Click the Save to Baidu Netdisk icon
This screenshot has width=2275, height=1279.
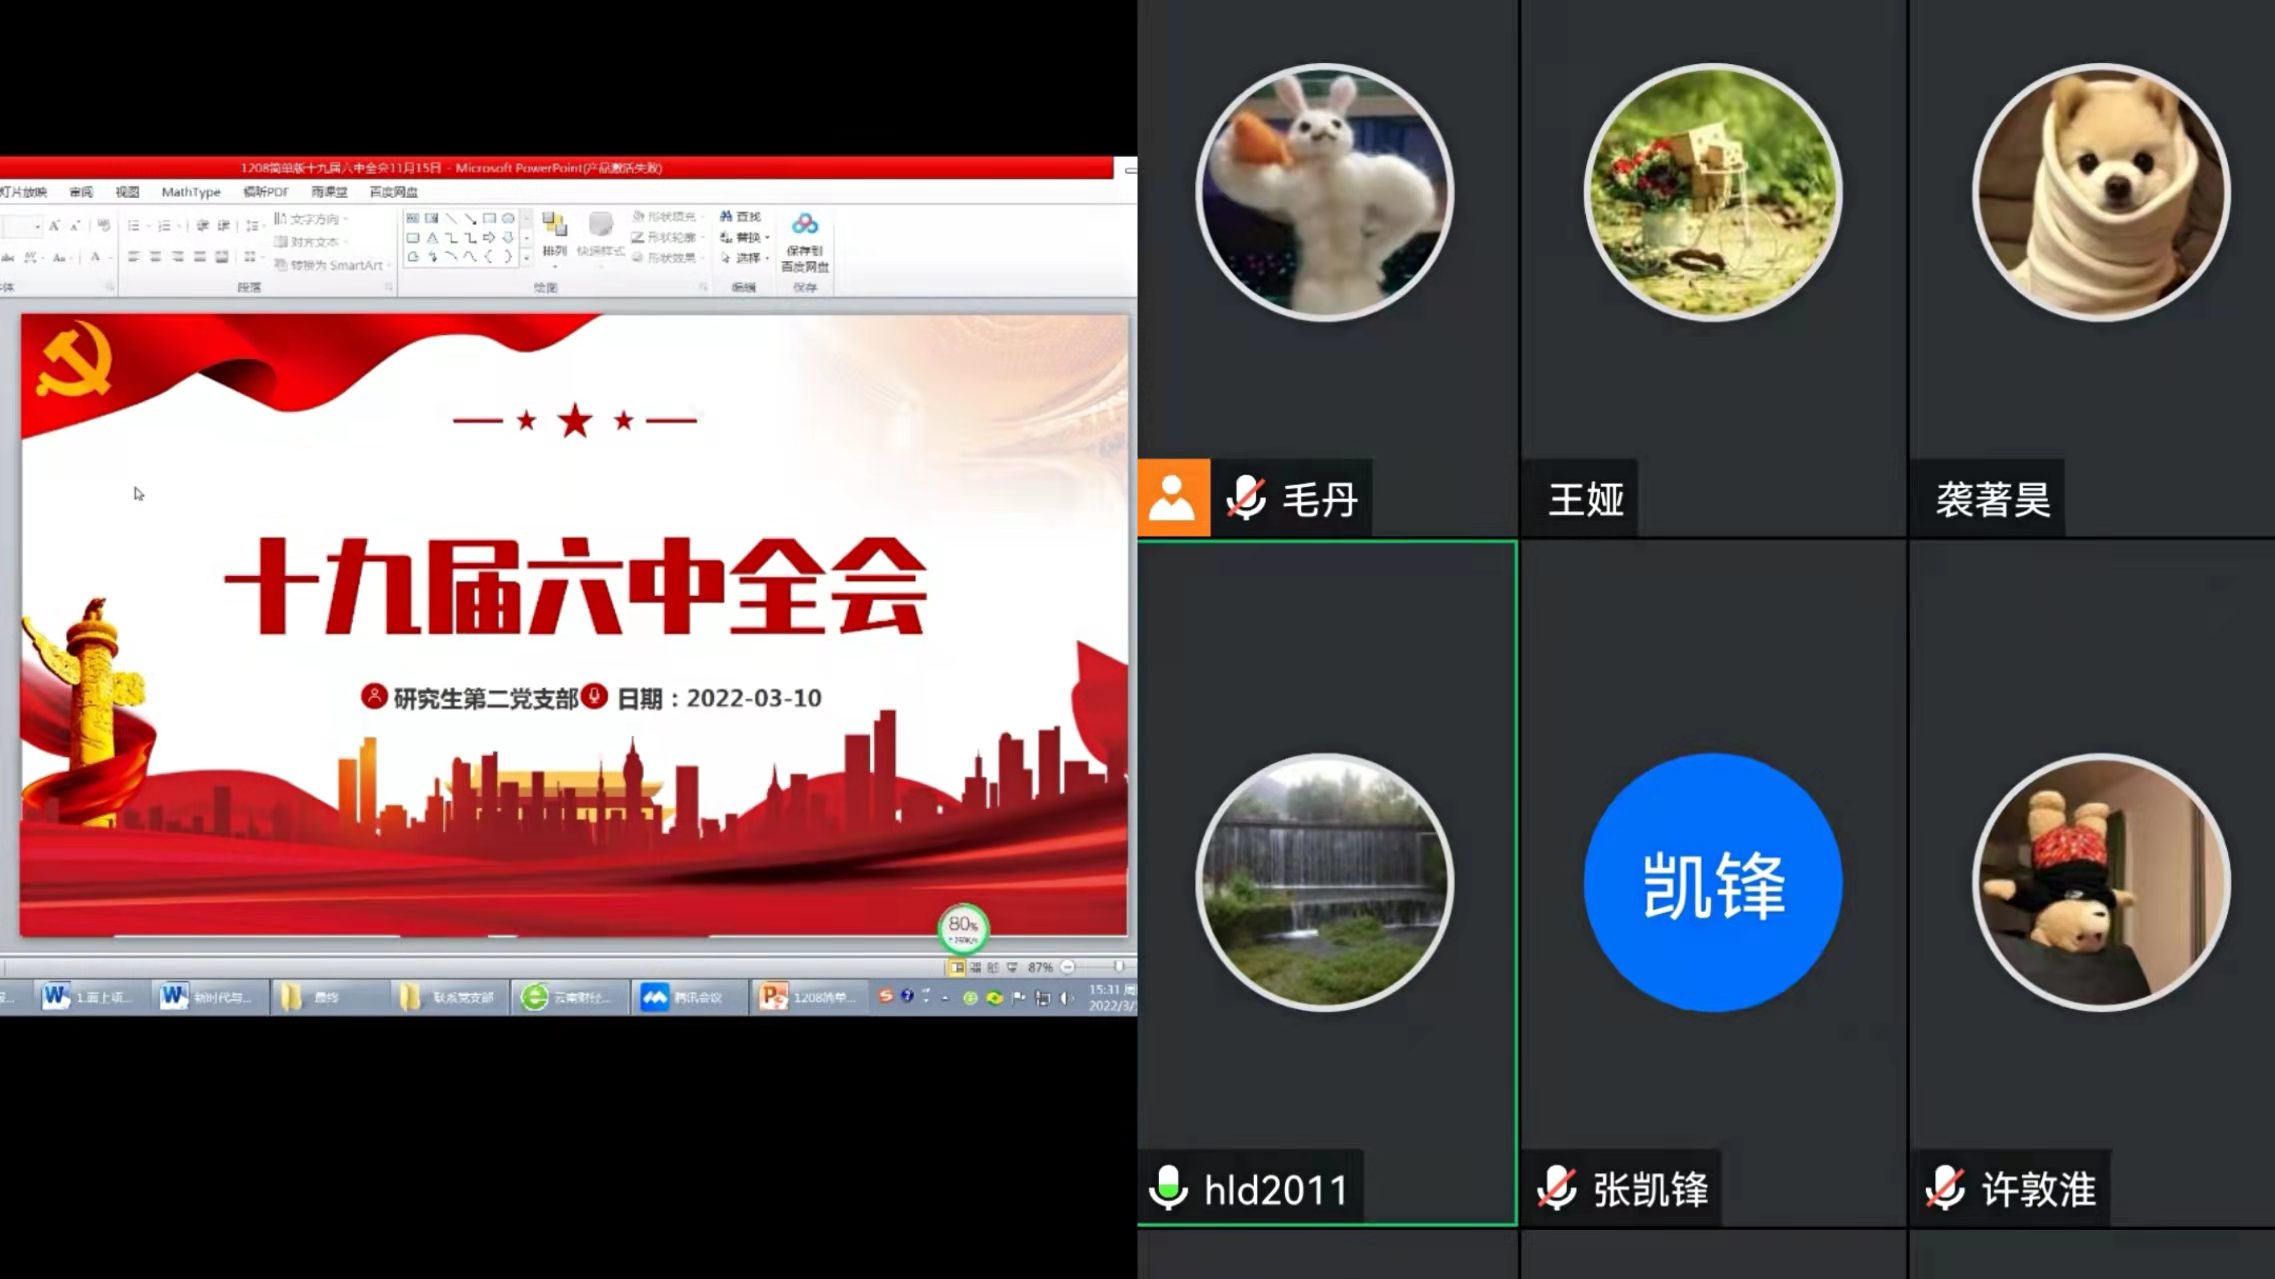805,225
